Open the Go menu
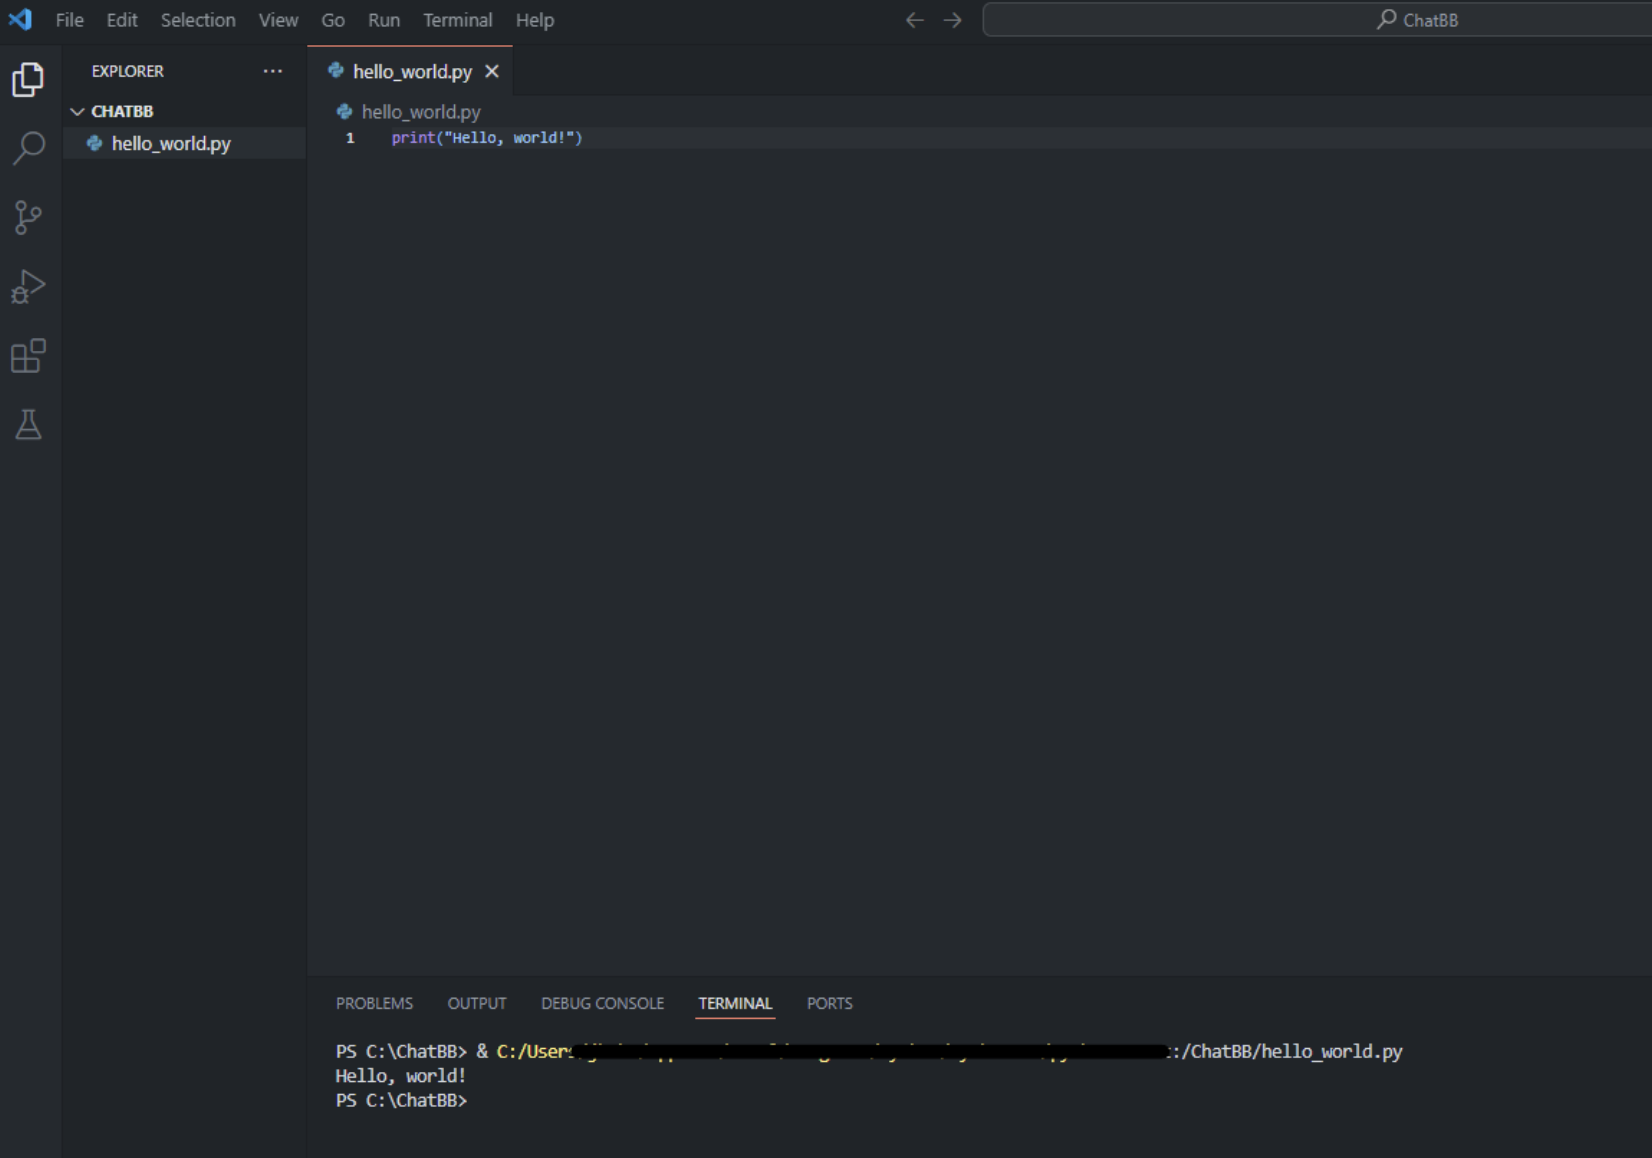Viewport: 1652px width, 1158px height. pyautogui.click(x=333, y=20)
